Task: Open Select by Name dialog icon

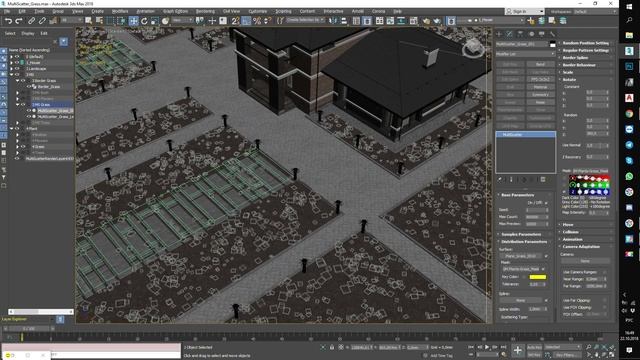Action: (99, 20)
